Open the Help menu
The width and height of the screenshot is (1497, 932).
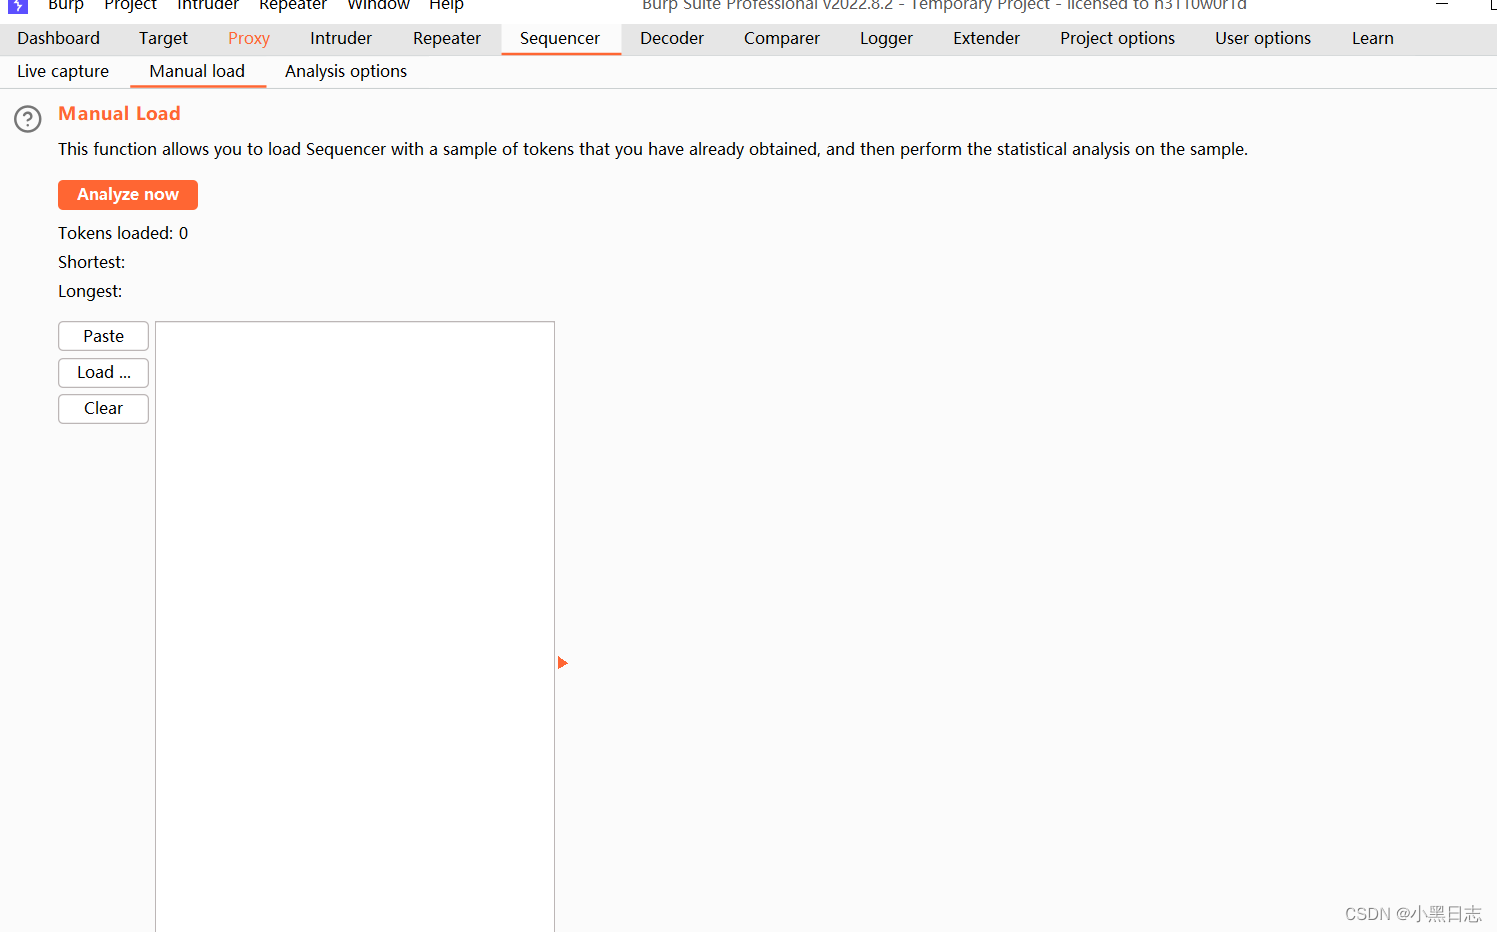coord(446,5)
